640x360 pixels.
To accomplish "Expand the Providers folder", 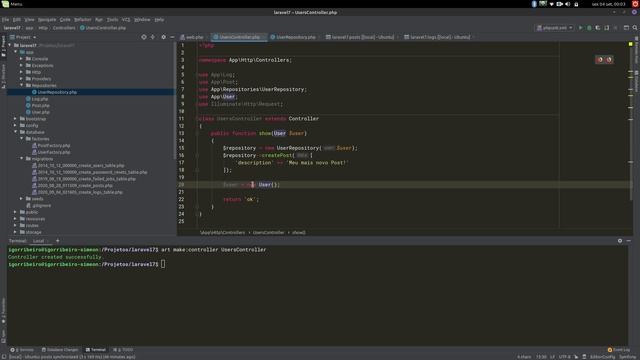I will tap(21, 79).
